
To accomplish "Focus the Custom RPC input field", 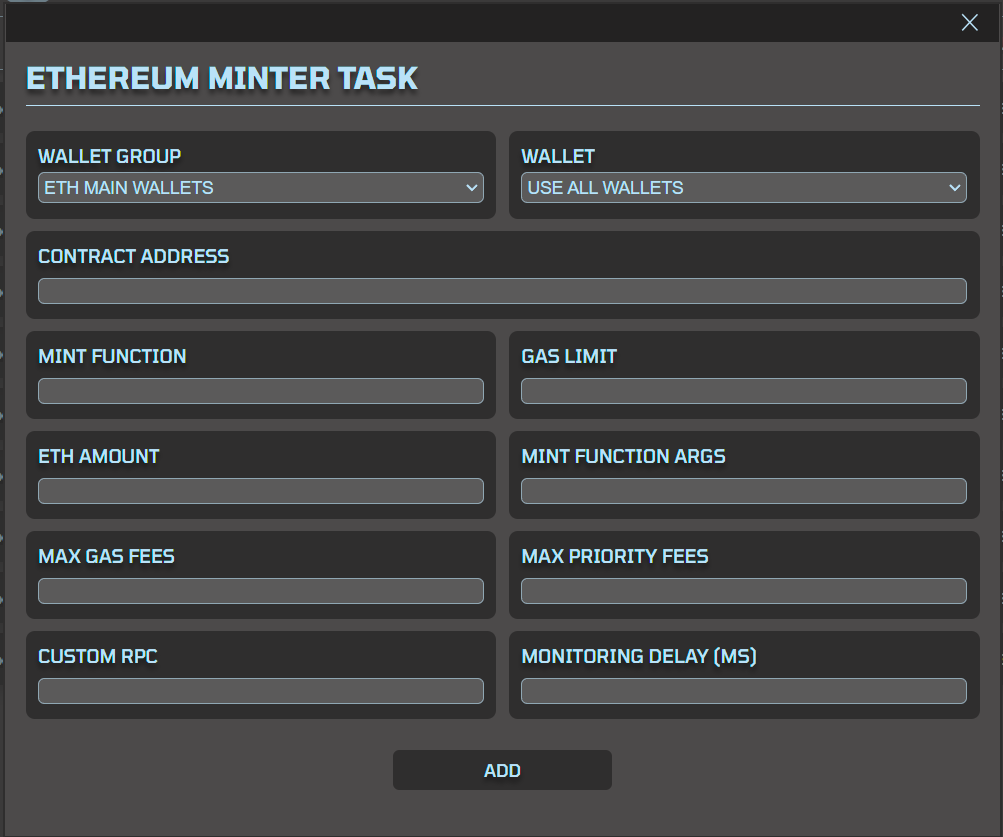I will click(x=260, y=691).
